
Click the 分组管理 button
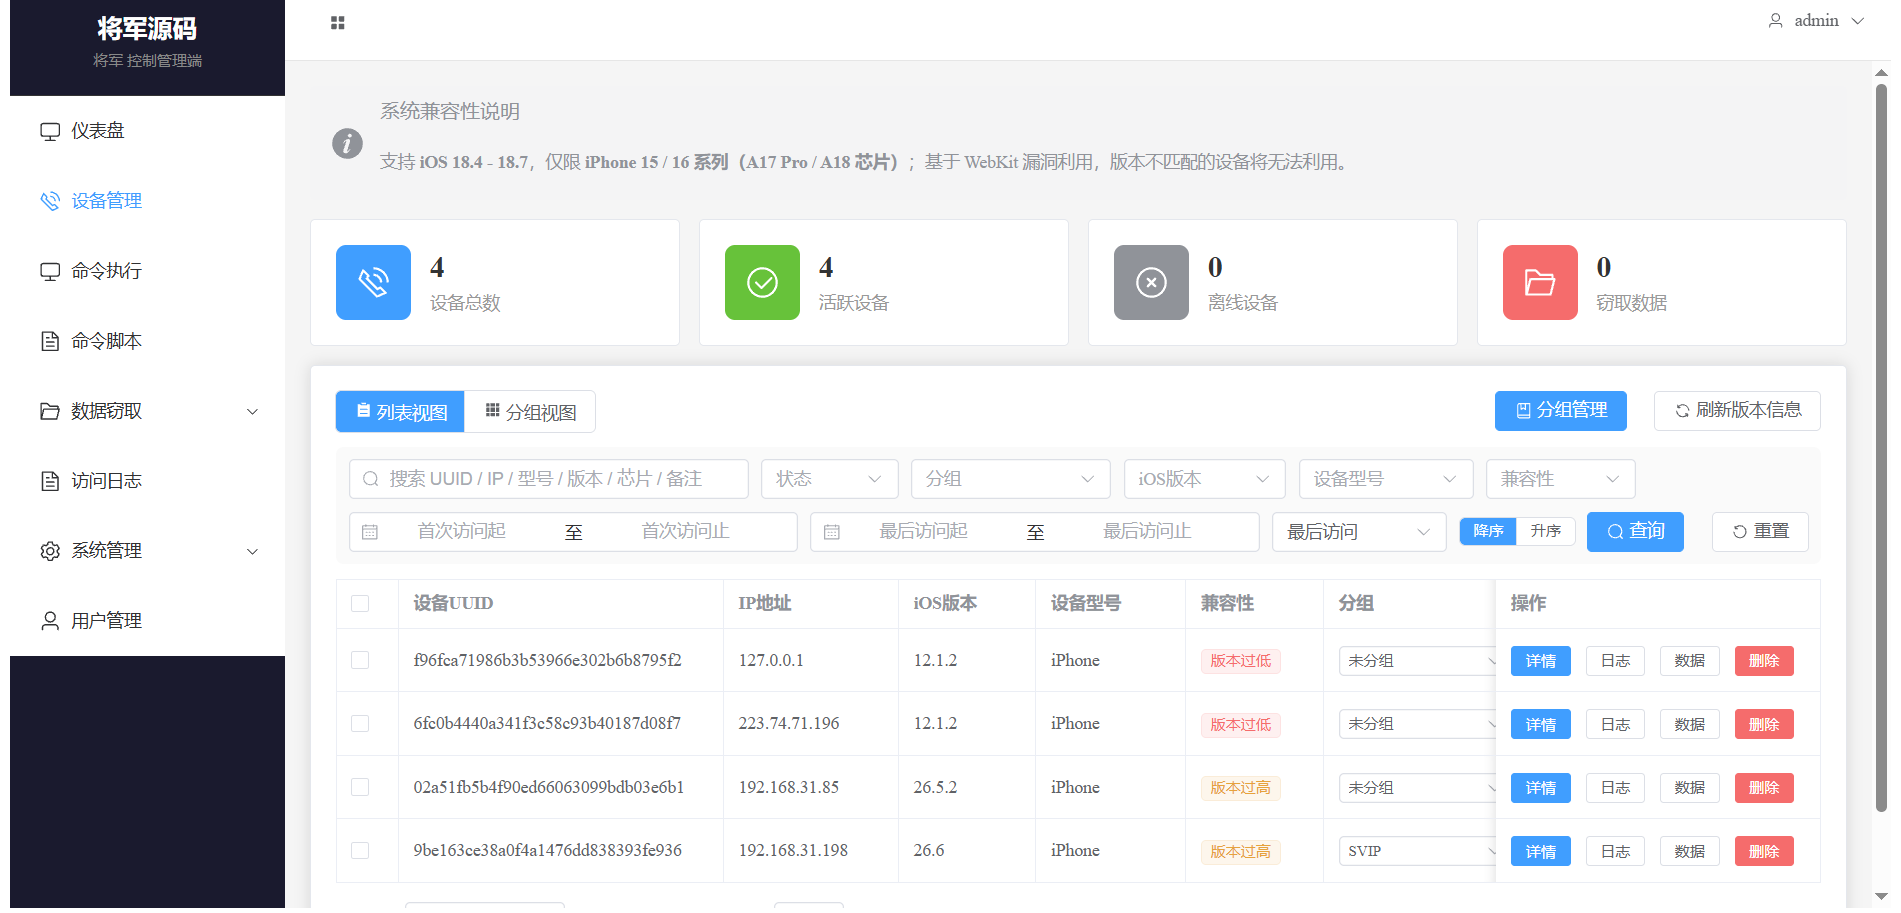[x=1561, y=411]
